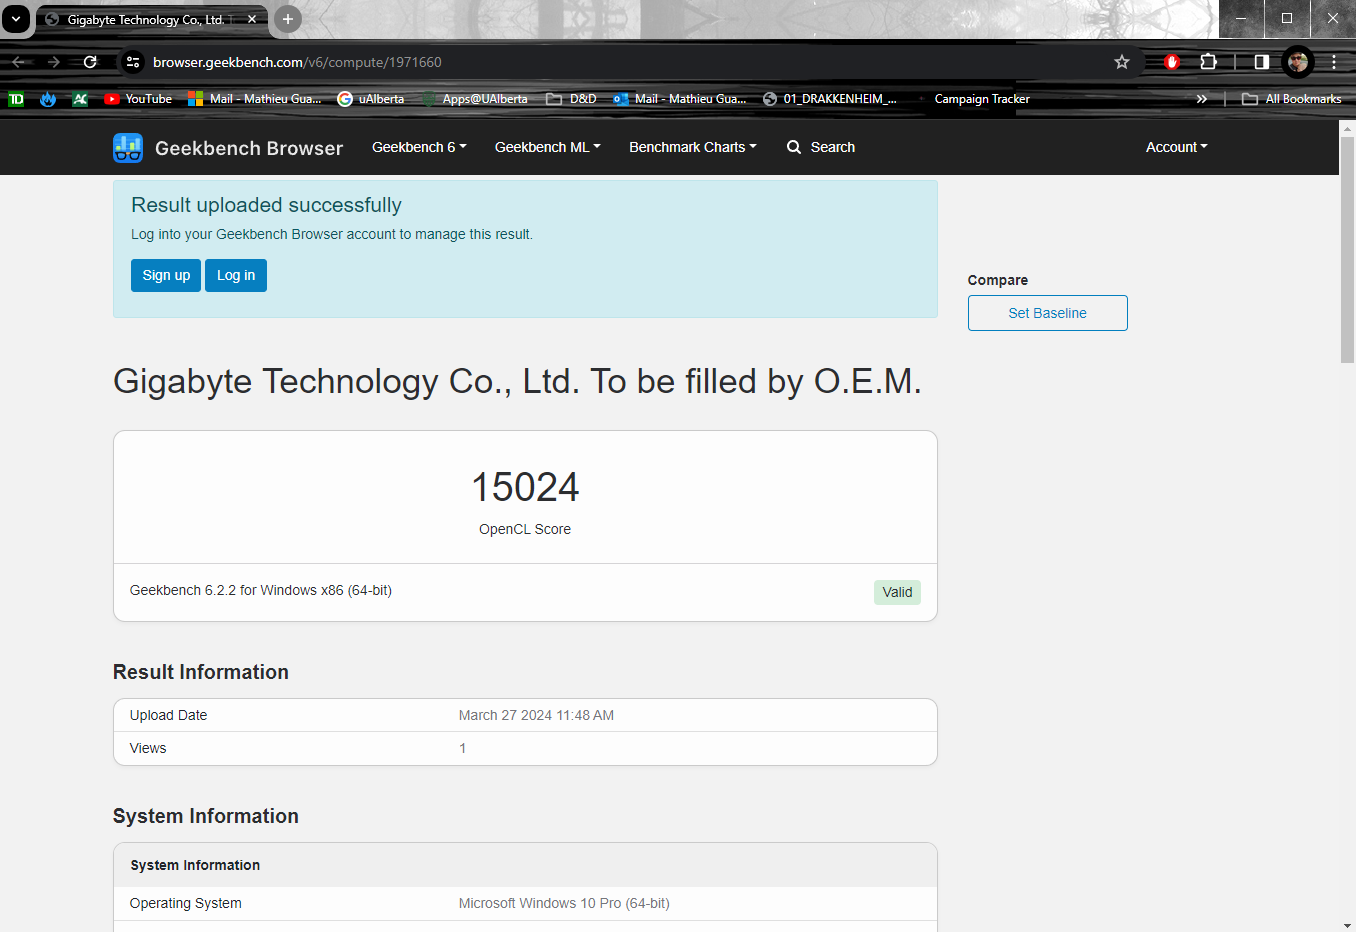This screenshot has width=1356, height=932.
Task: Bookmark this page with the star icon
Action: (x=1122, y=62)
